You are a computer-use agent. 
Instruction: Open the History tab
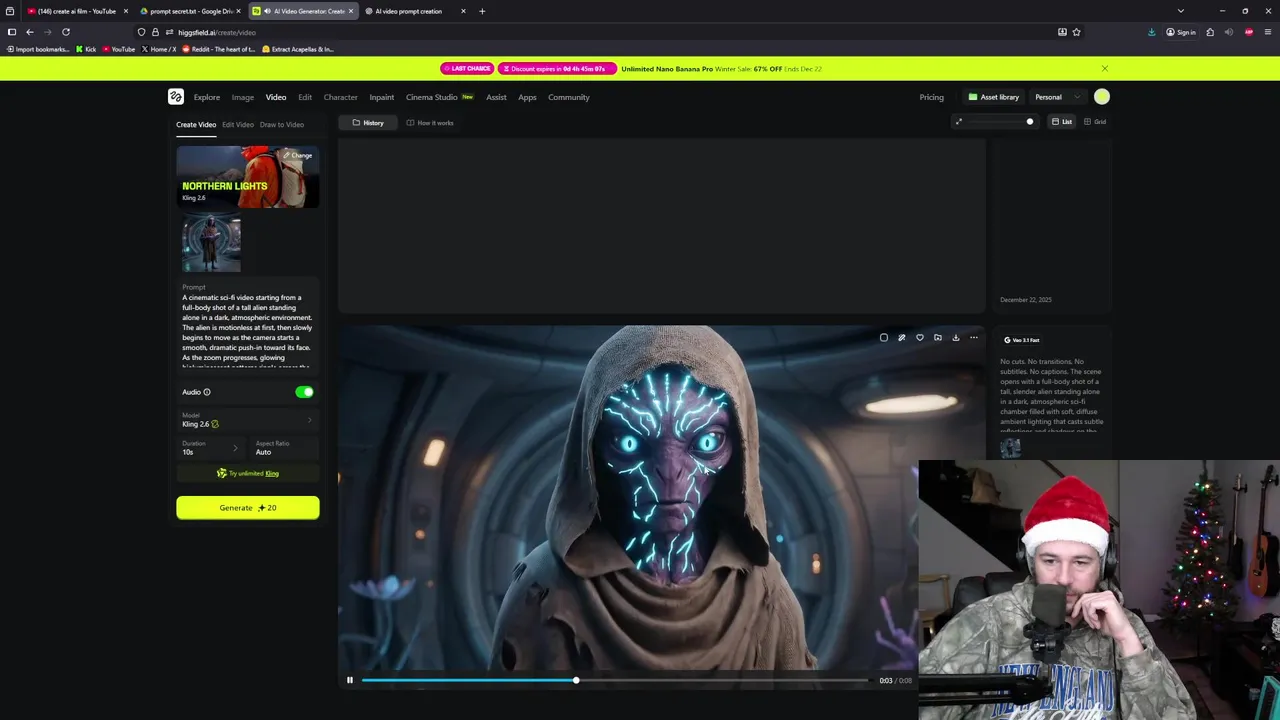point(367,123)
